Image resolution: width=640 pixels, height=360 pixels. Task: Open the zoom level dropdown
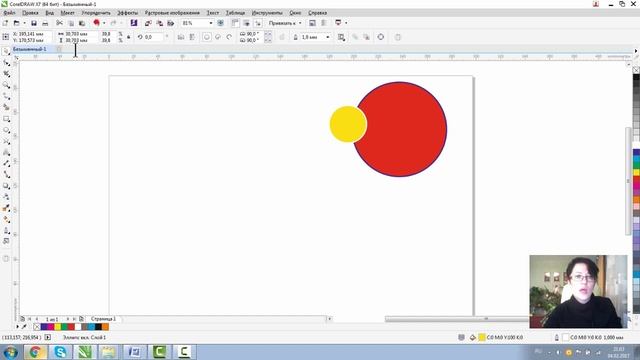point(211,23)
